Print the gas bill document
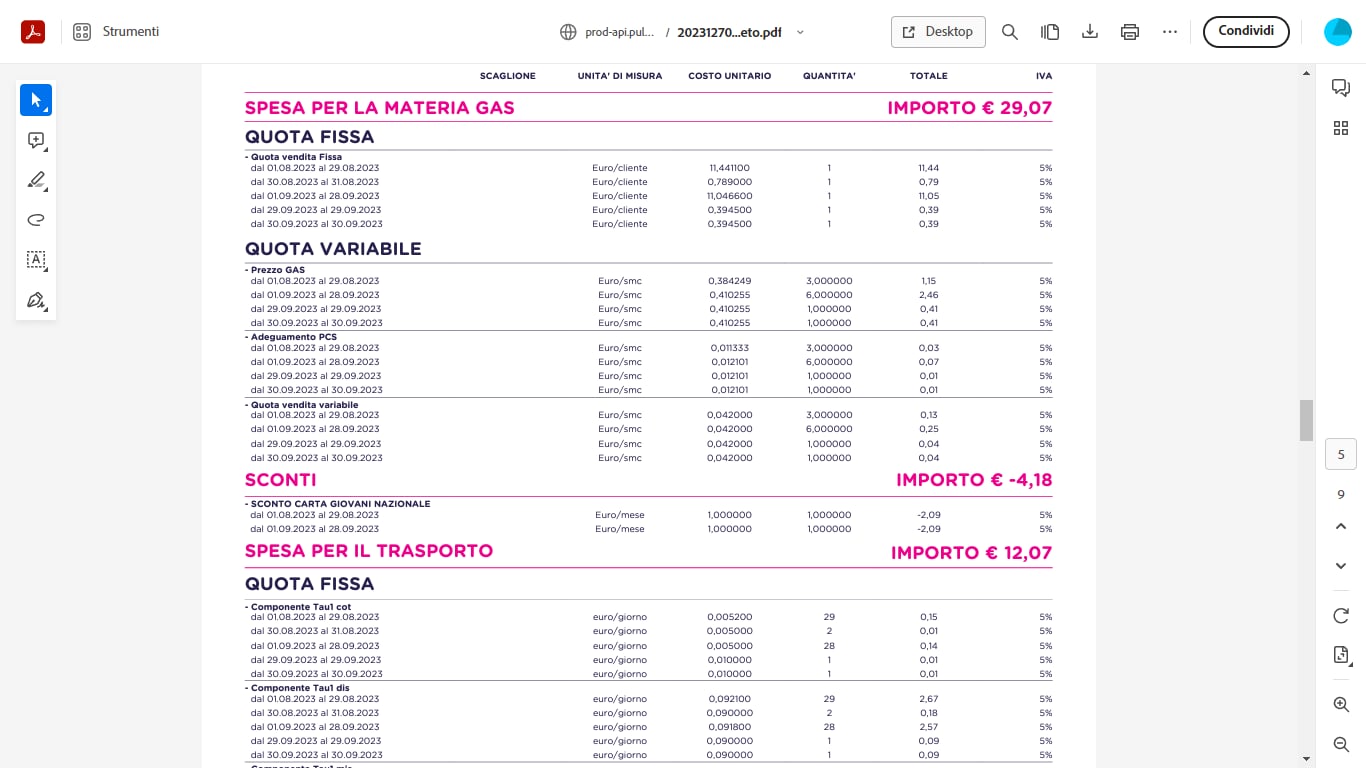The height and width of the screenshot is (768, 1366). (1130, 32)
